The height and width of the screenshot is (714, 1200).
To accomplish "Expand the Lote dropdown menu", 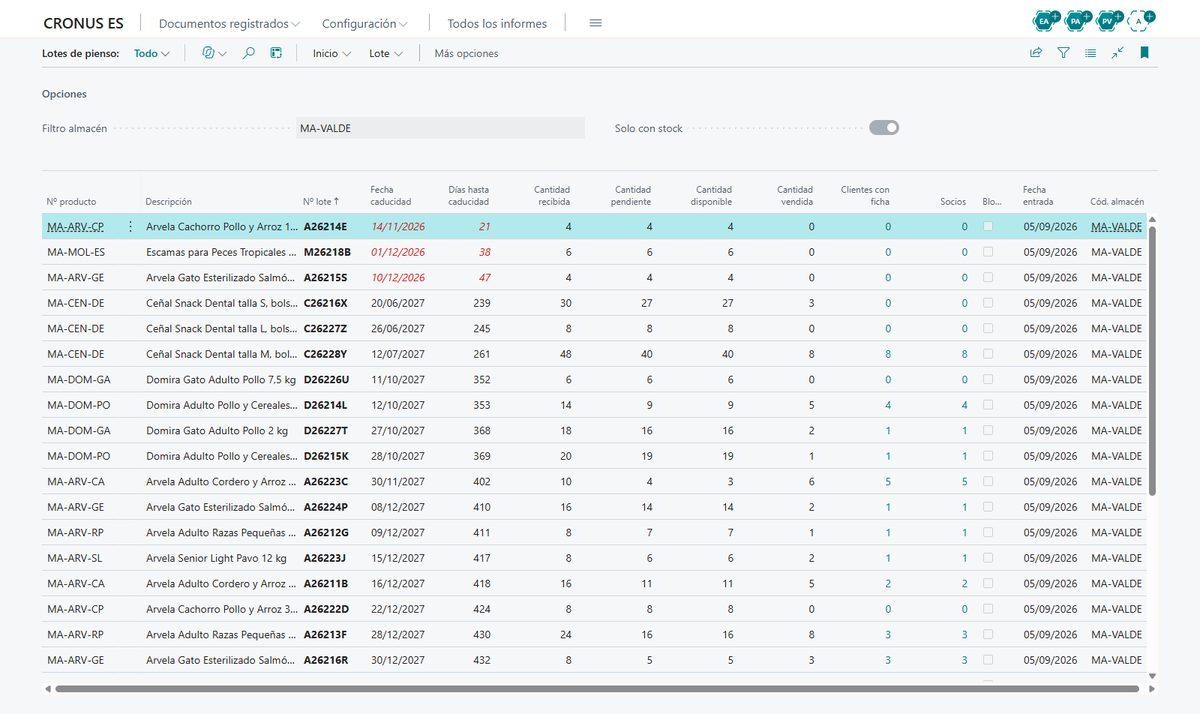I will [x=386, y=53].
